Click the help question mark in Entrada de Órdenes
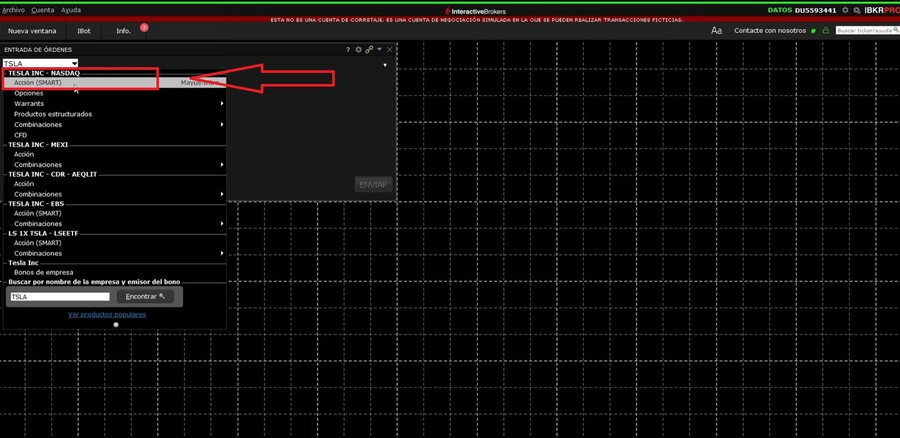900x438 pixels. click(348, 50)
